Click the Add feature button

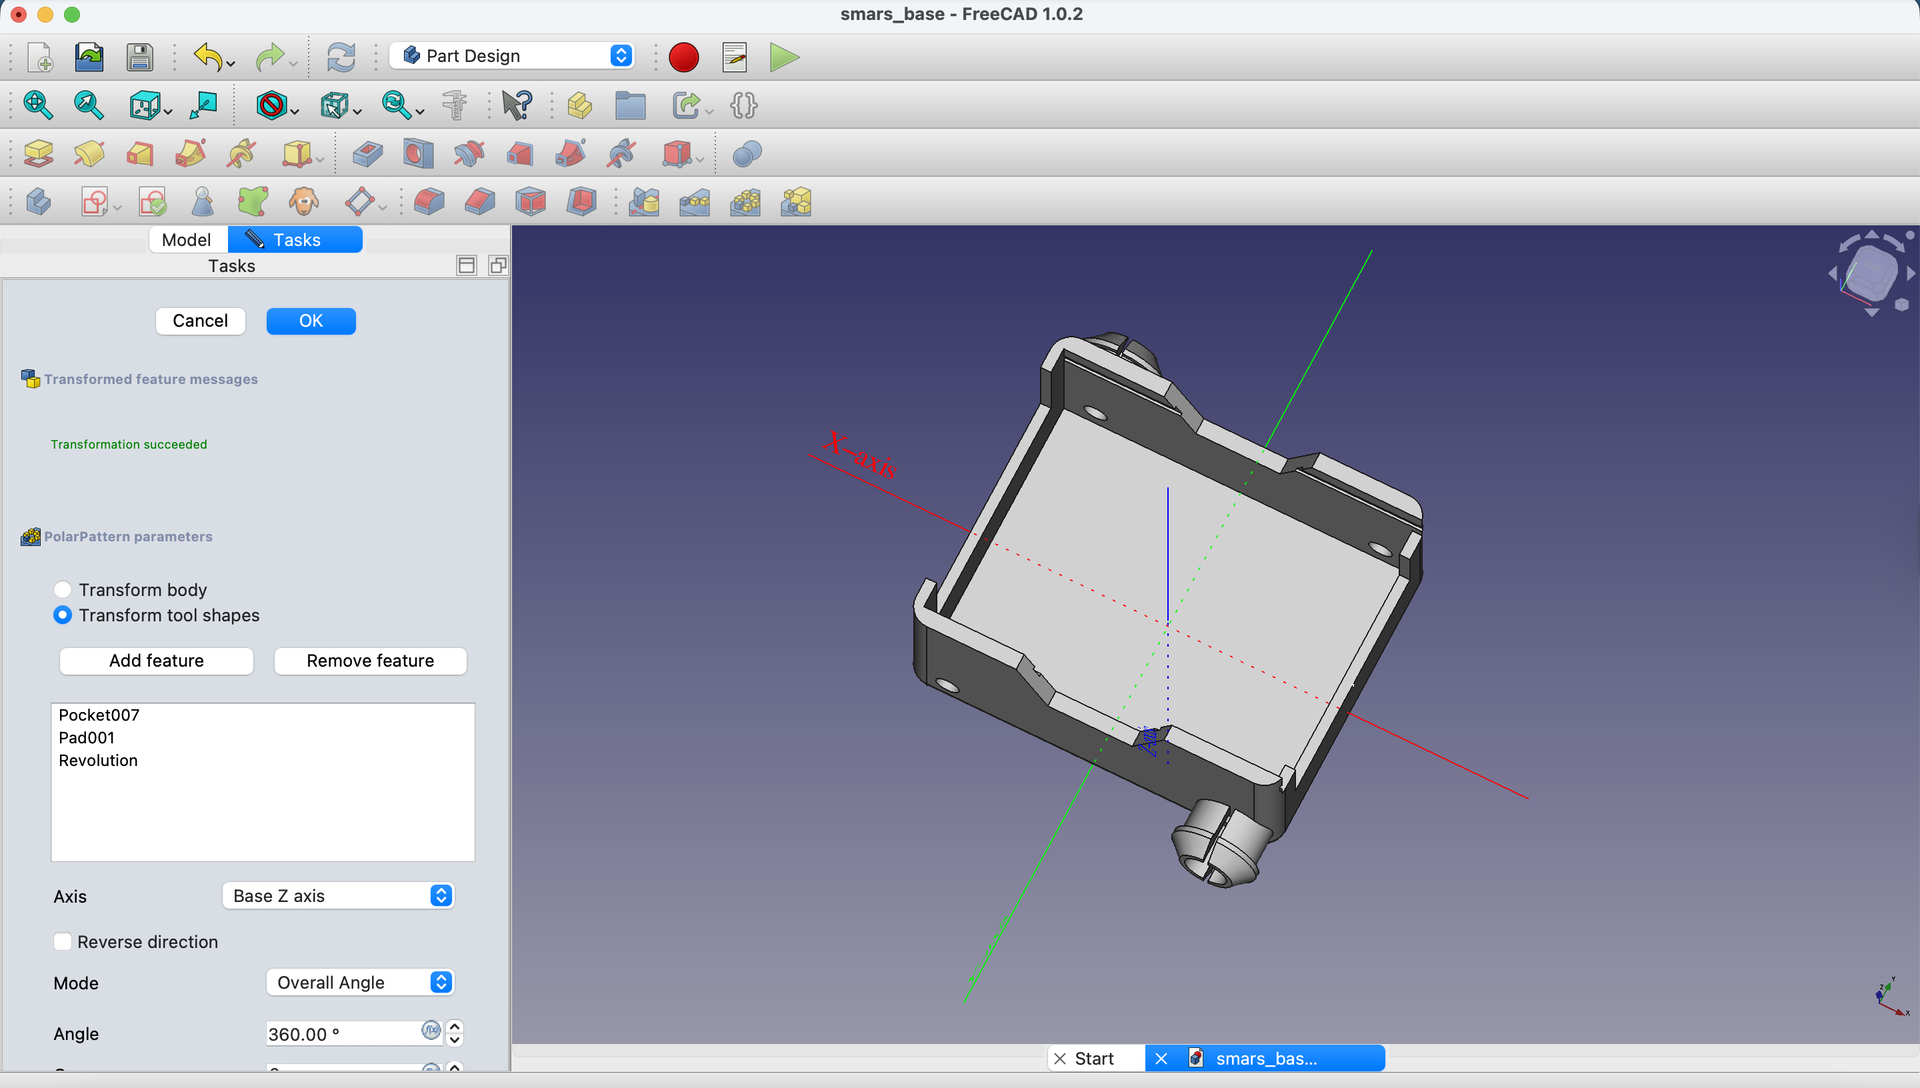(x=156, y=661)
